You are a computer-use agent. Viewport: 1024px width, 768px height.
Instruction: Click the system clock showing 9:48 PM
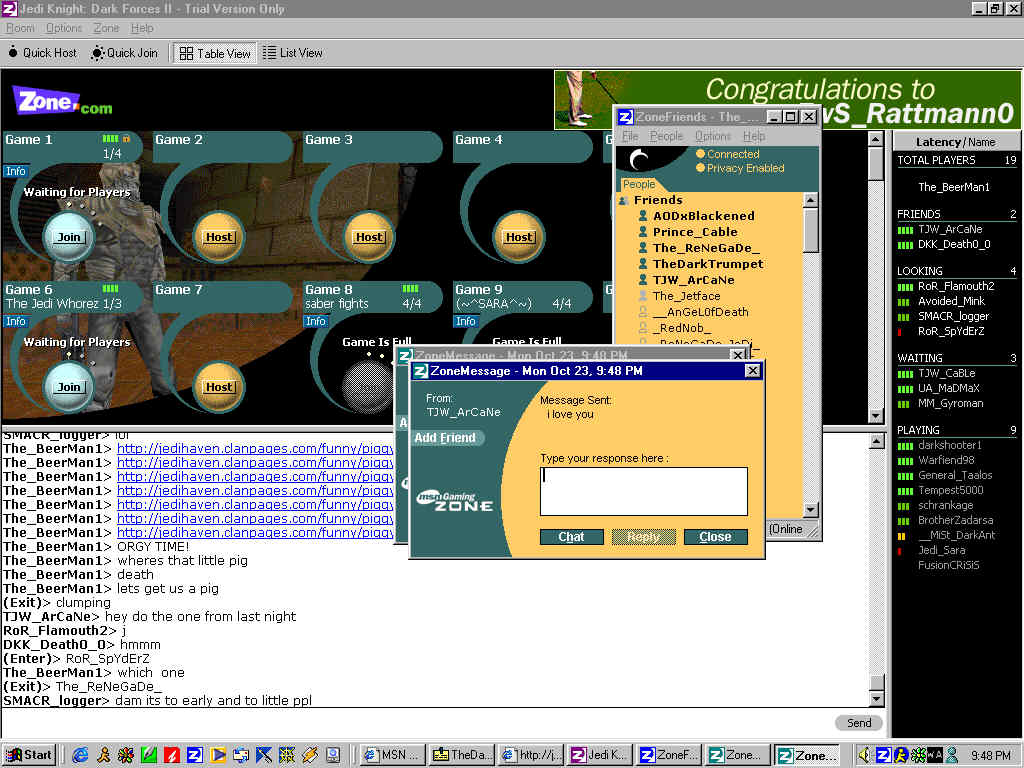(990, 756)
